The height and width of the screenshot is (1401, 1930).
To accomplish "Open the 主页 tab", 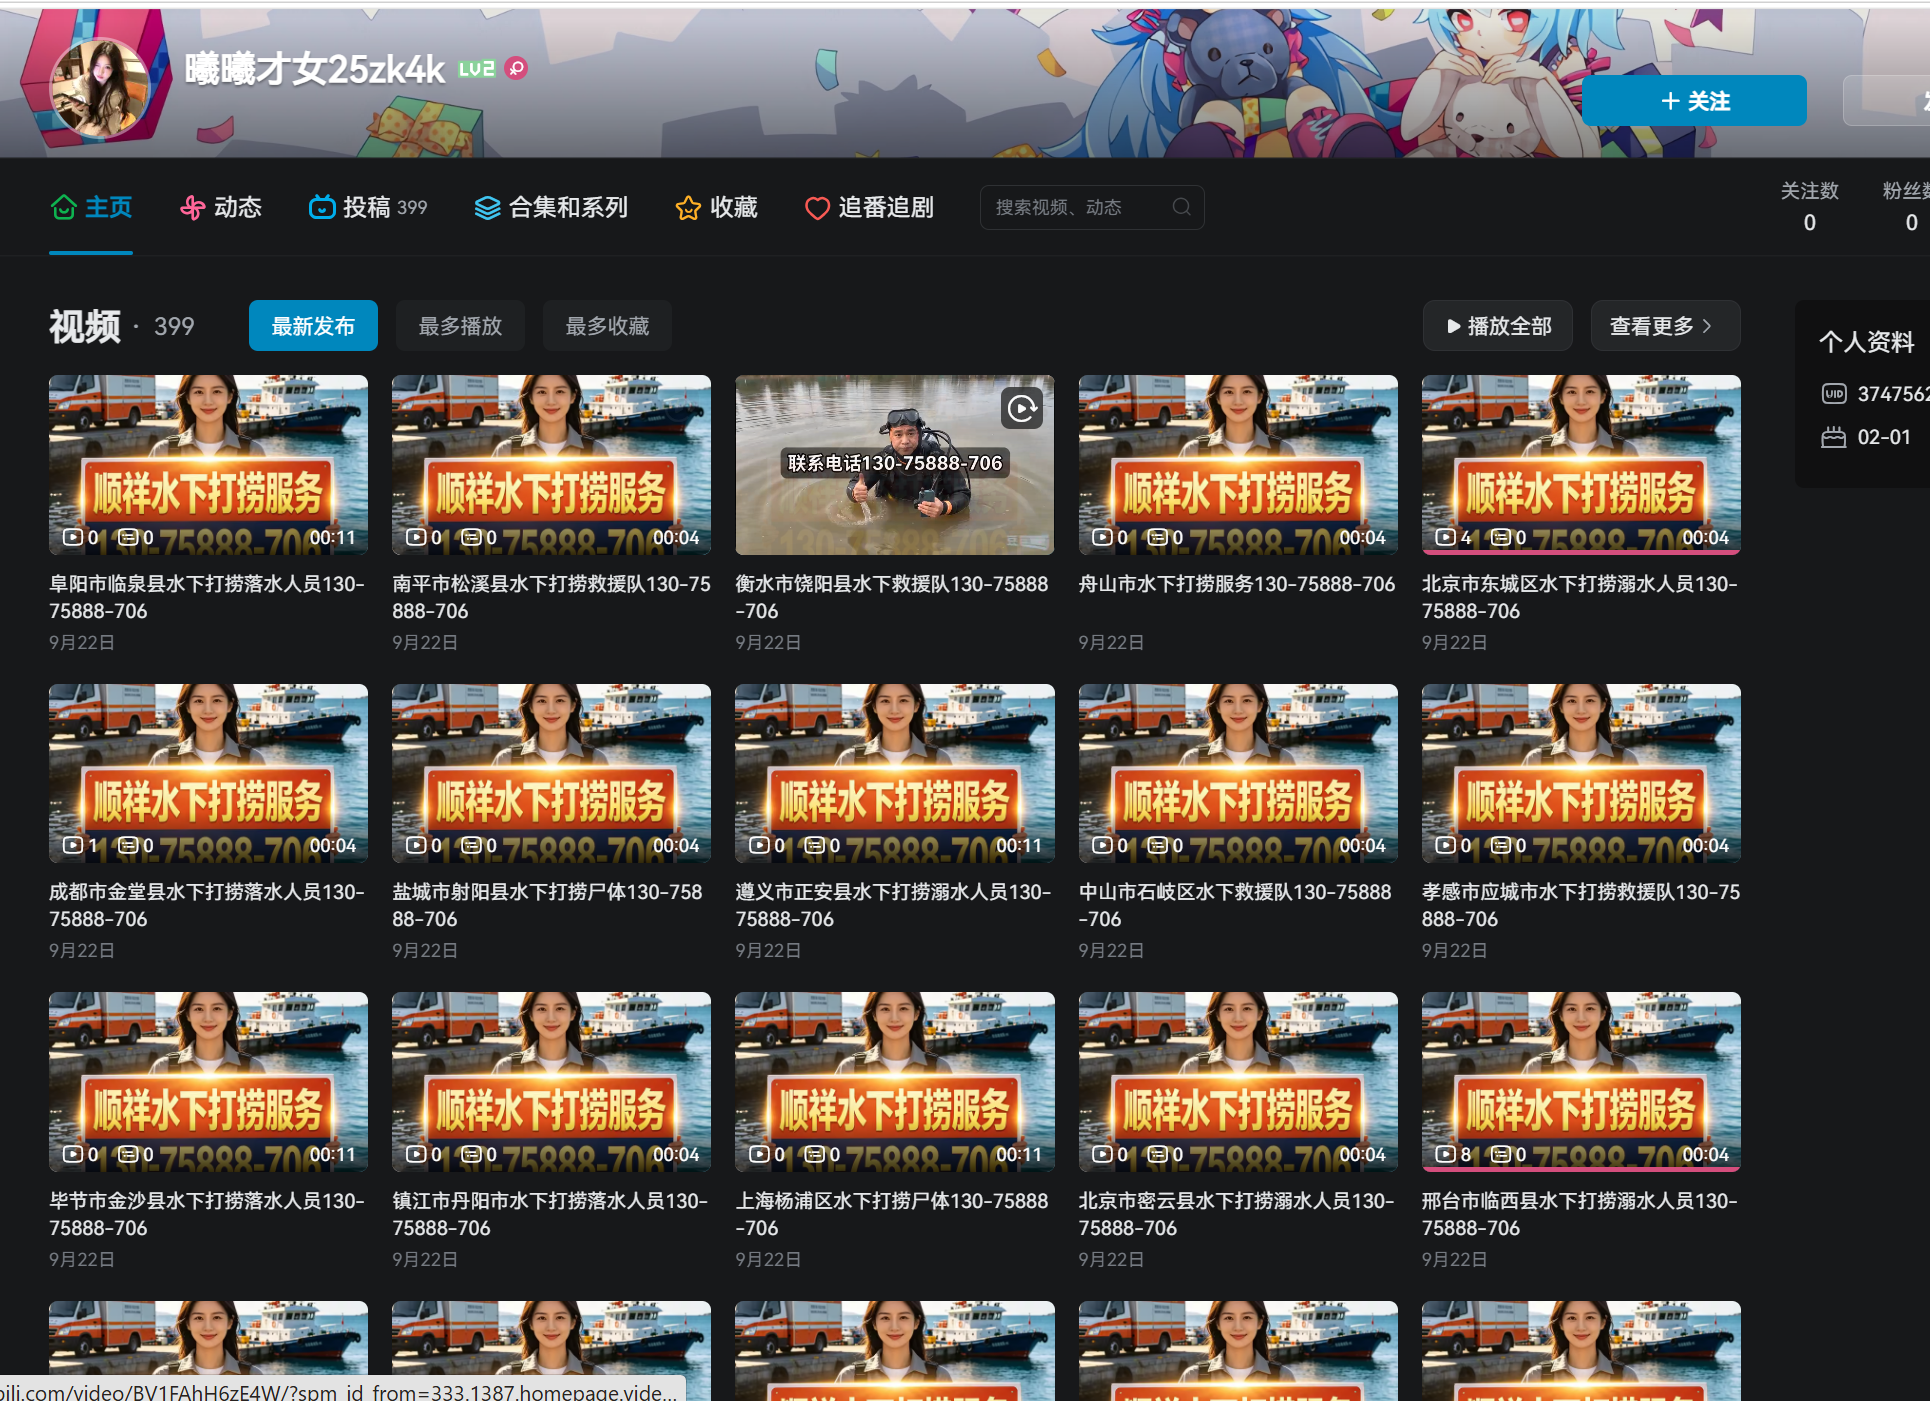I will click(x=91, y=207).
